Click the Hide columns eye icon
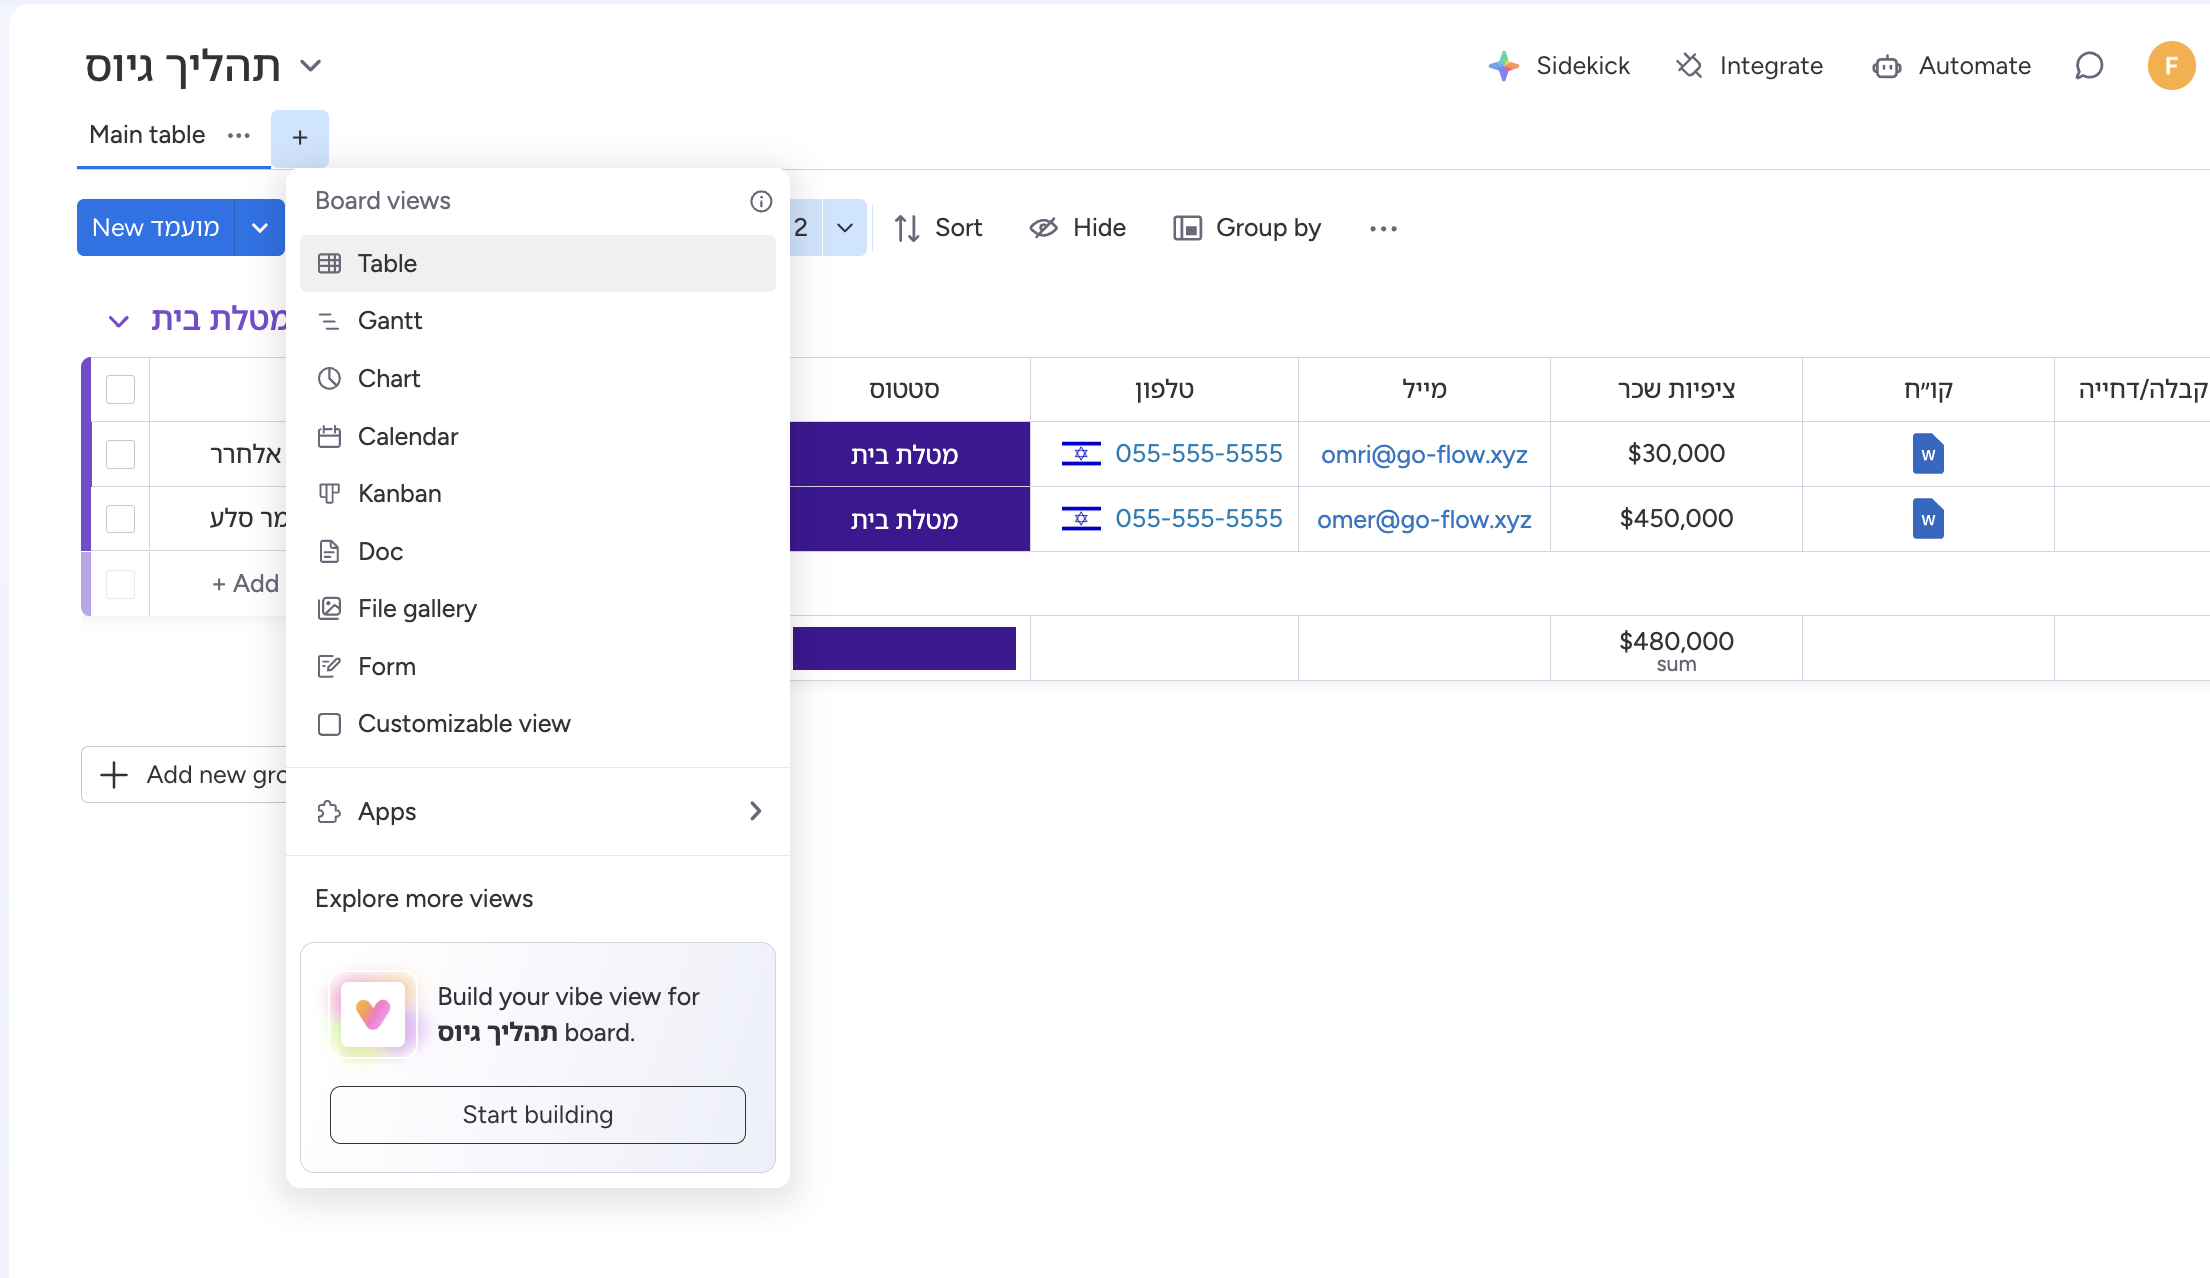This screenshot has width=2210, height=1278. (1043, 228)
